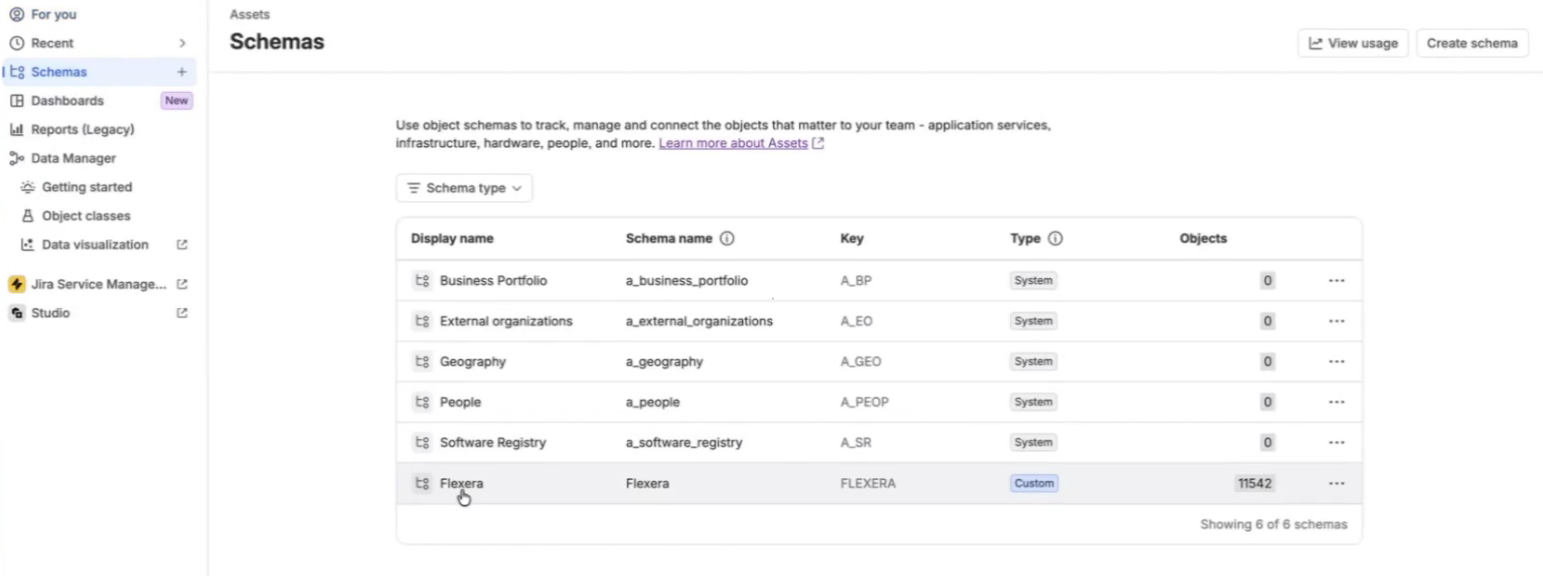1543x576 pixels.
Task: Click Showing 6 of 6 schemas text
Action: pos(1274,524)
